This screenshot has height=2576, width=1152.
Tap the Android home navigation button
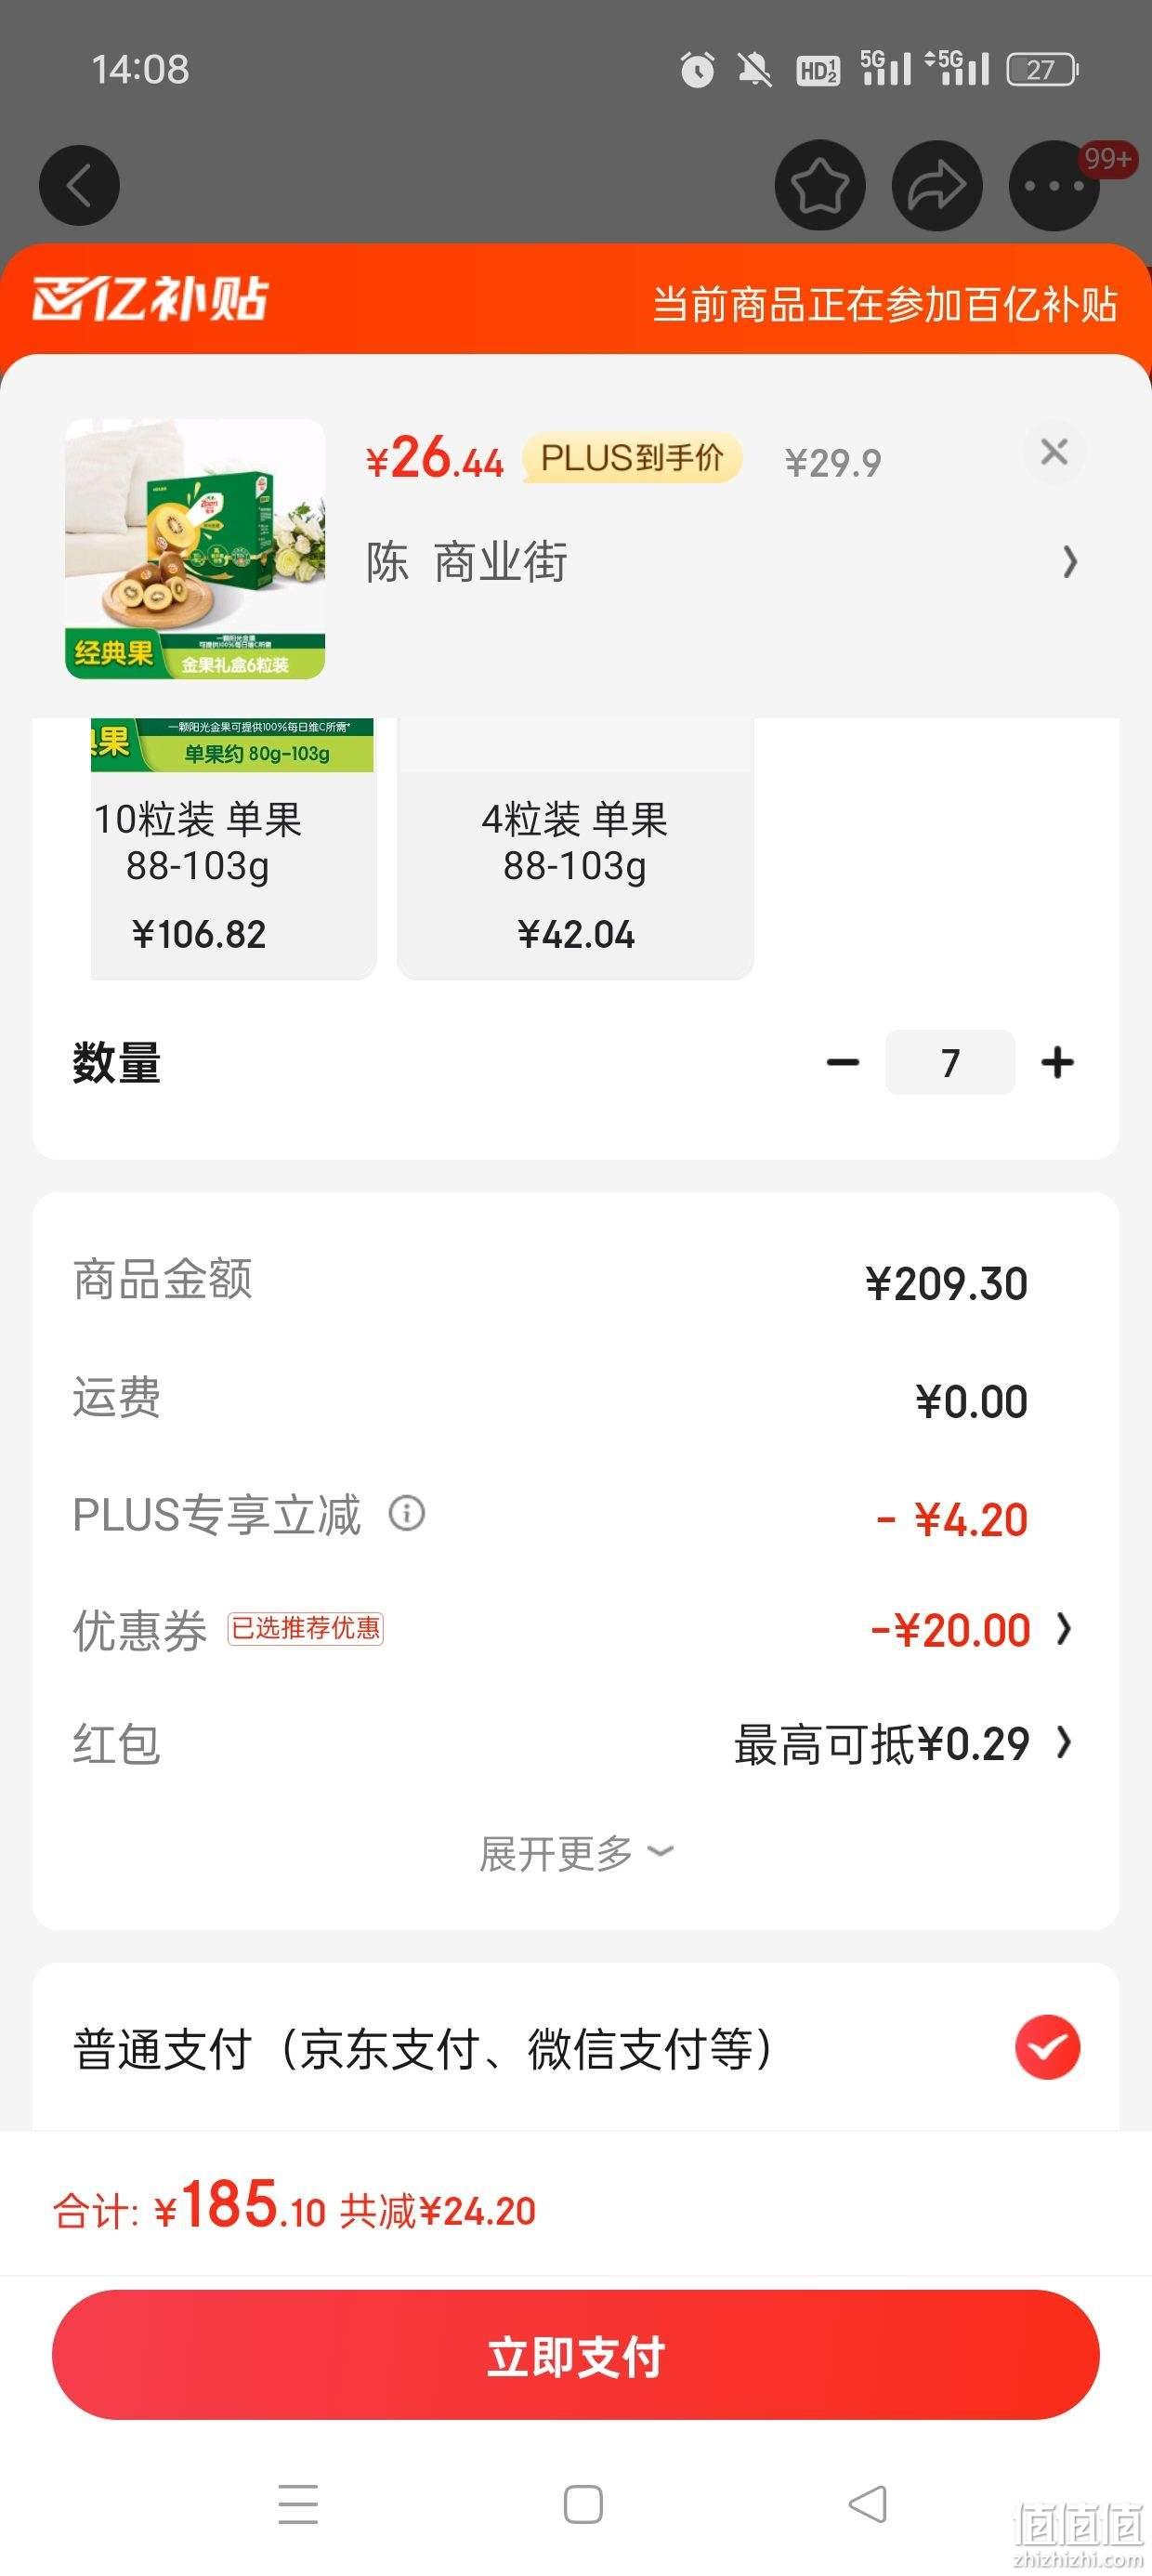(x=583, y=2504)
